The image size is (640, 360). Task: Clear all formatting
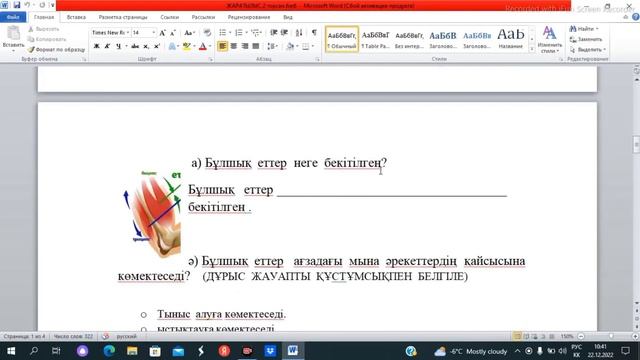pos(207,33)
